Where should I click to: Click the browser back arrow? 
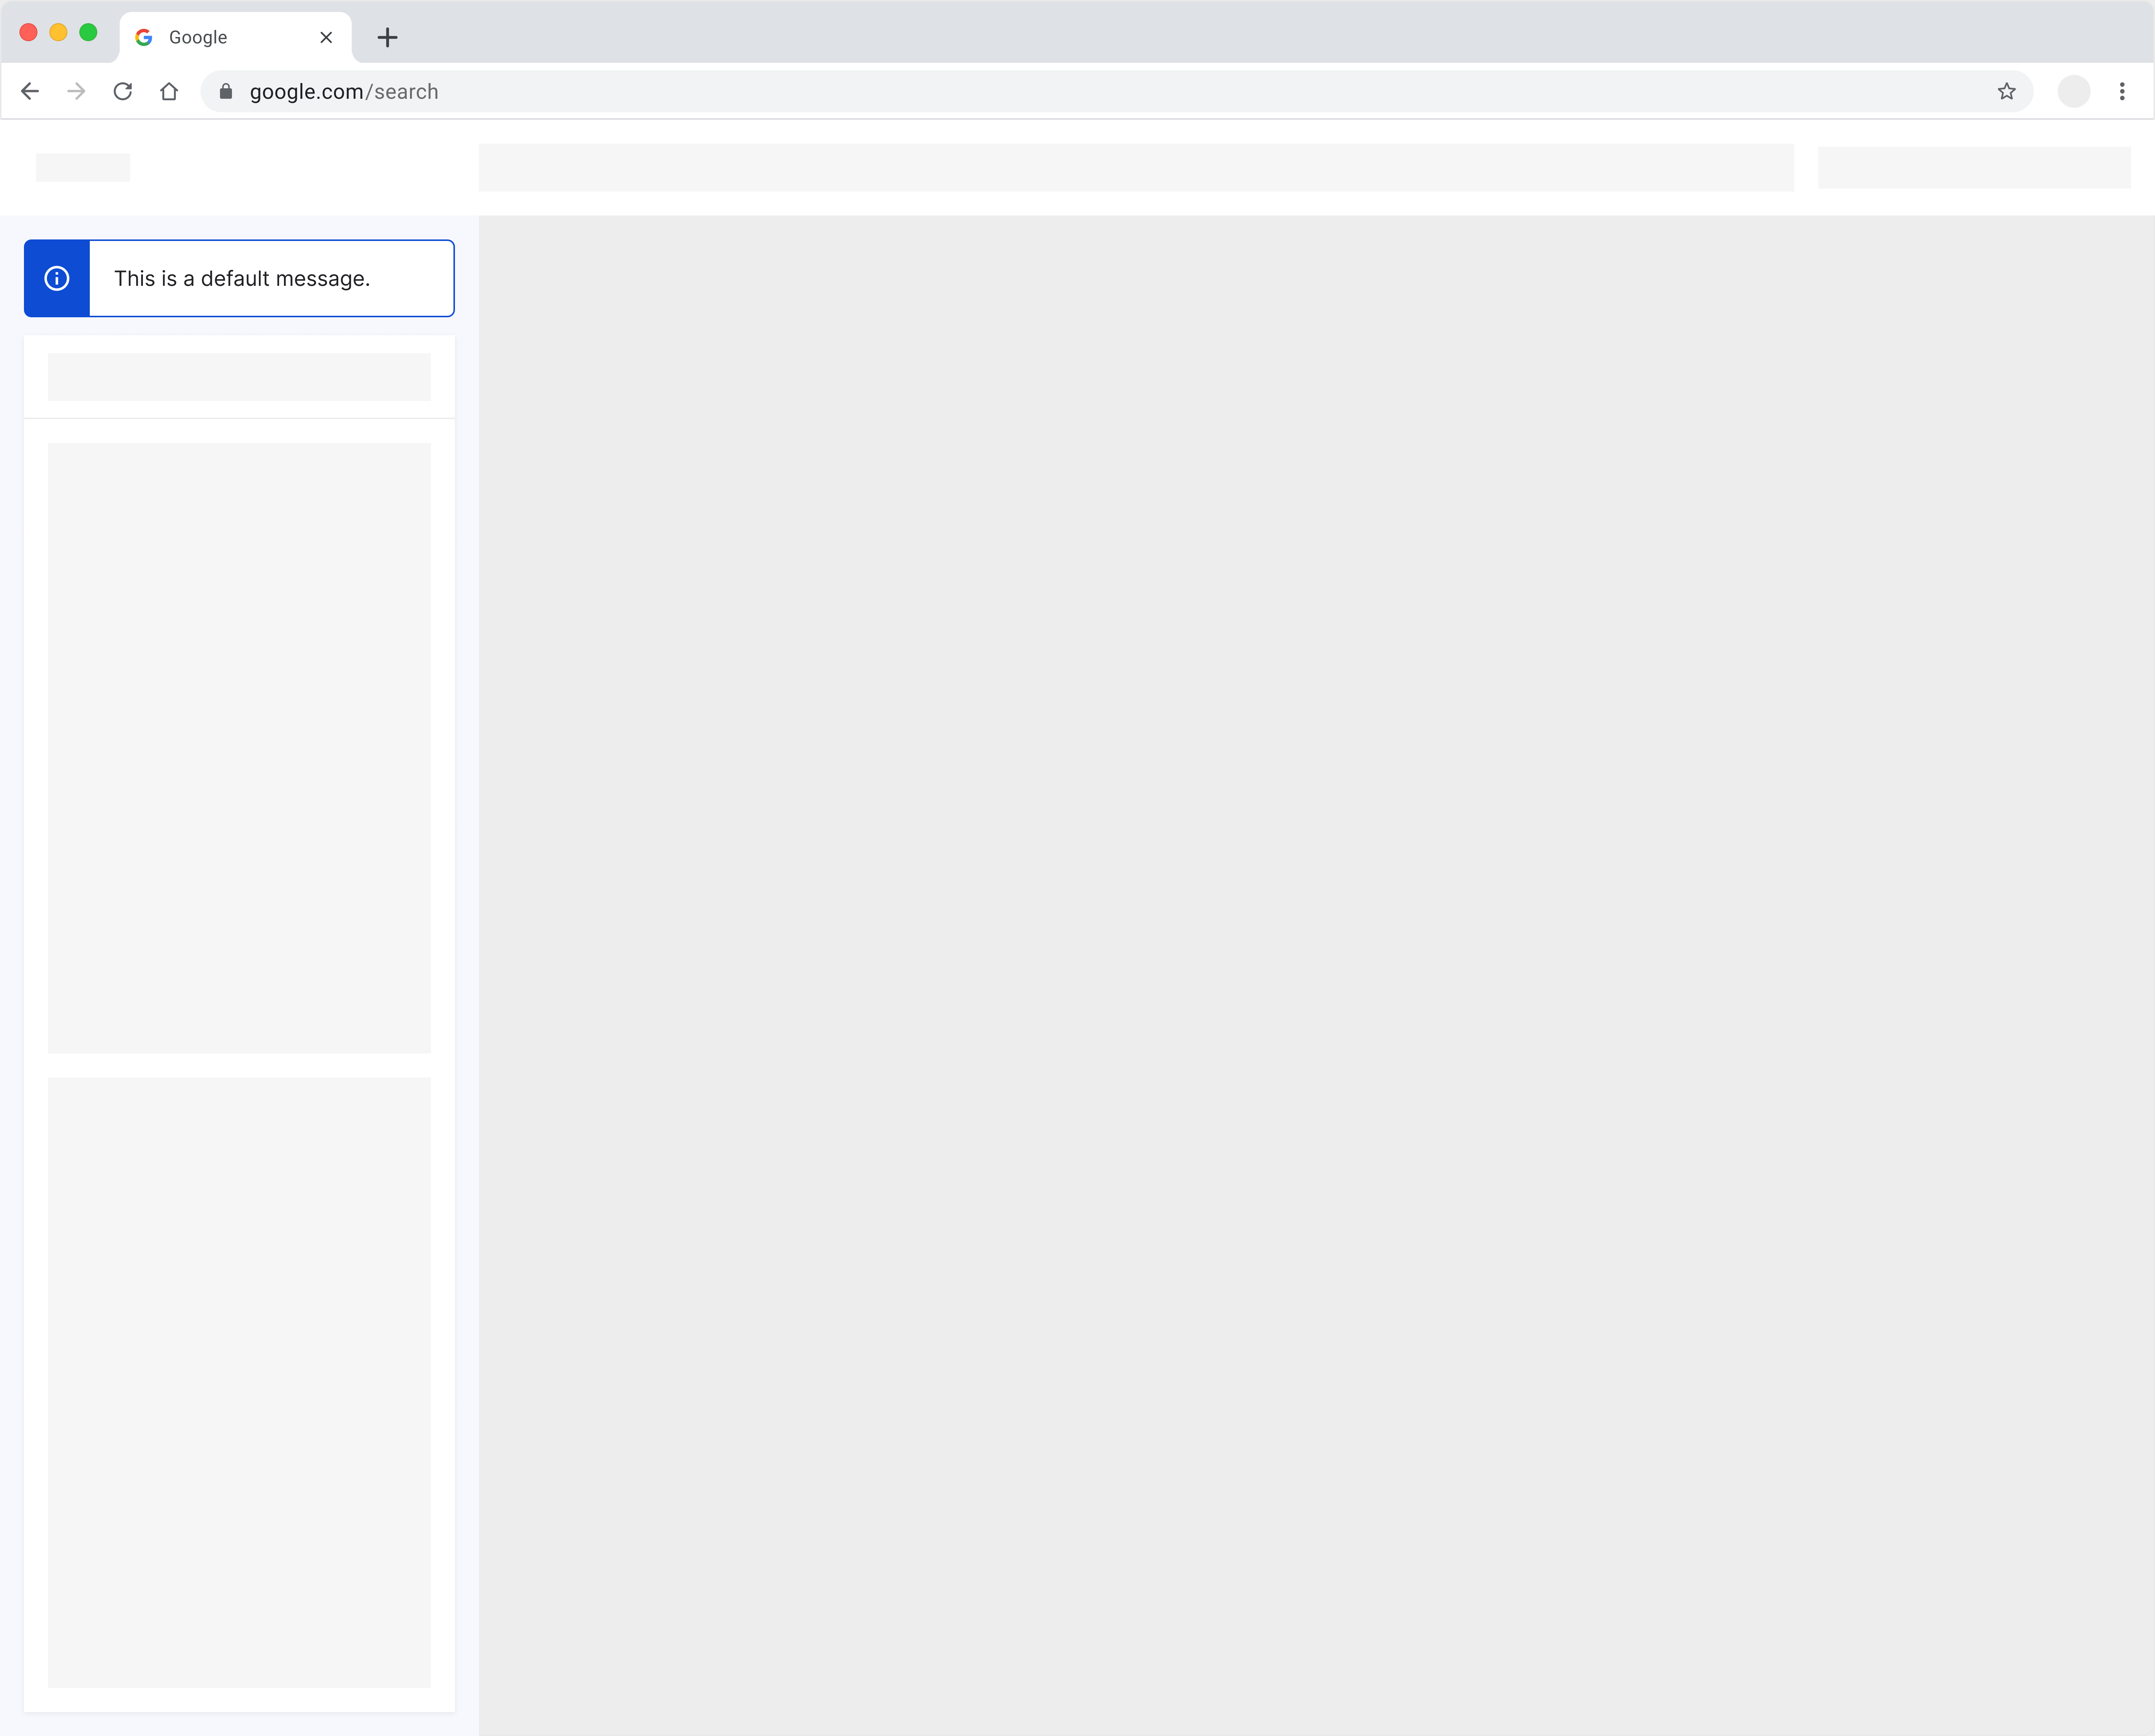[30, 91]
